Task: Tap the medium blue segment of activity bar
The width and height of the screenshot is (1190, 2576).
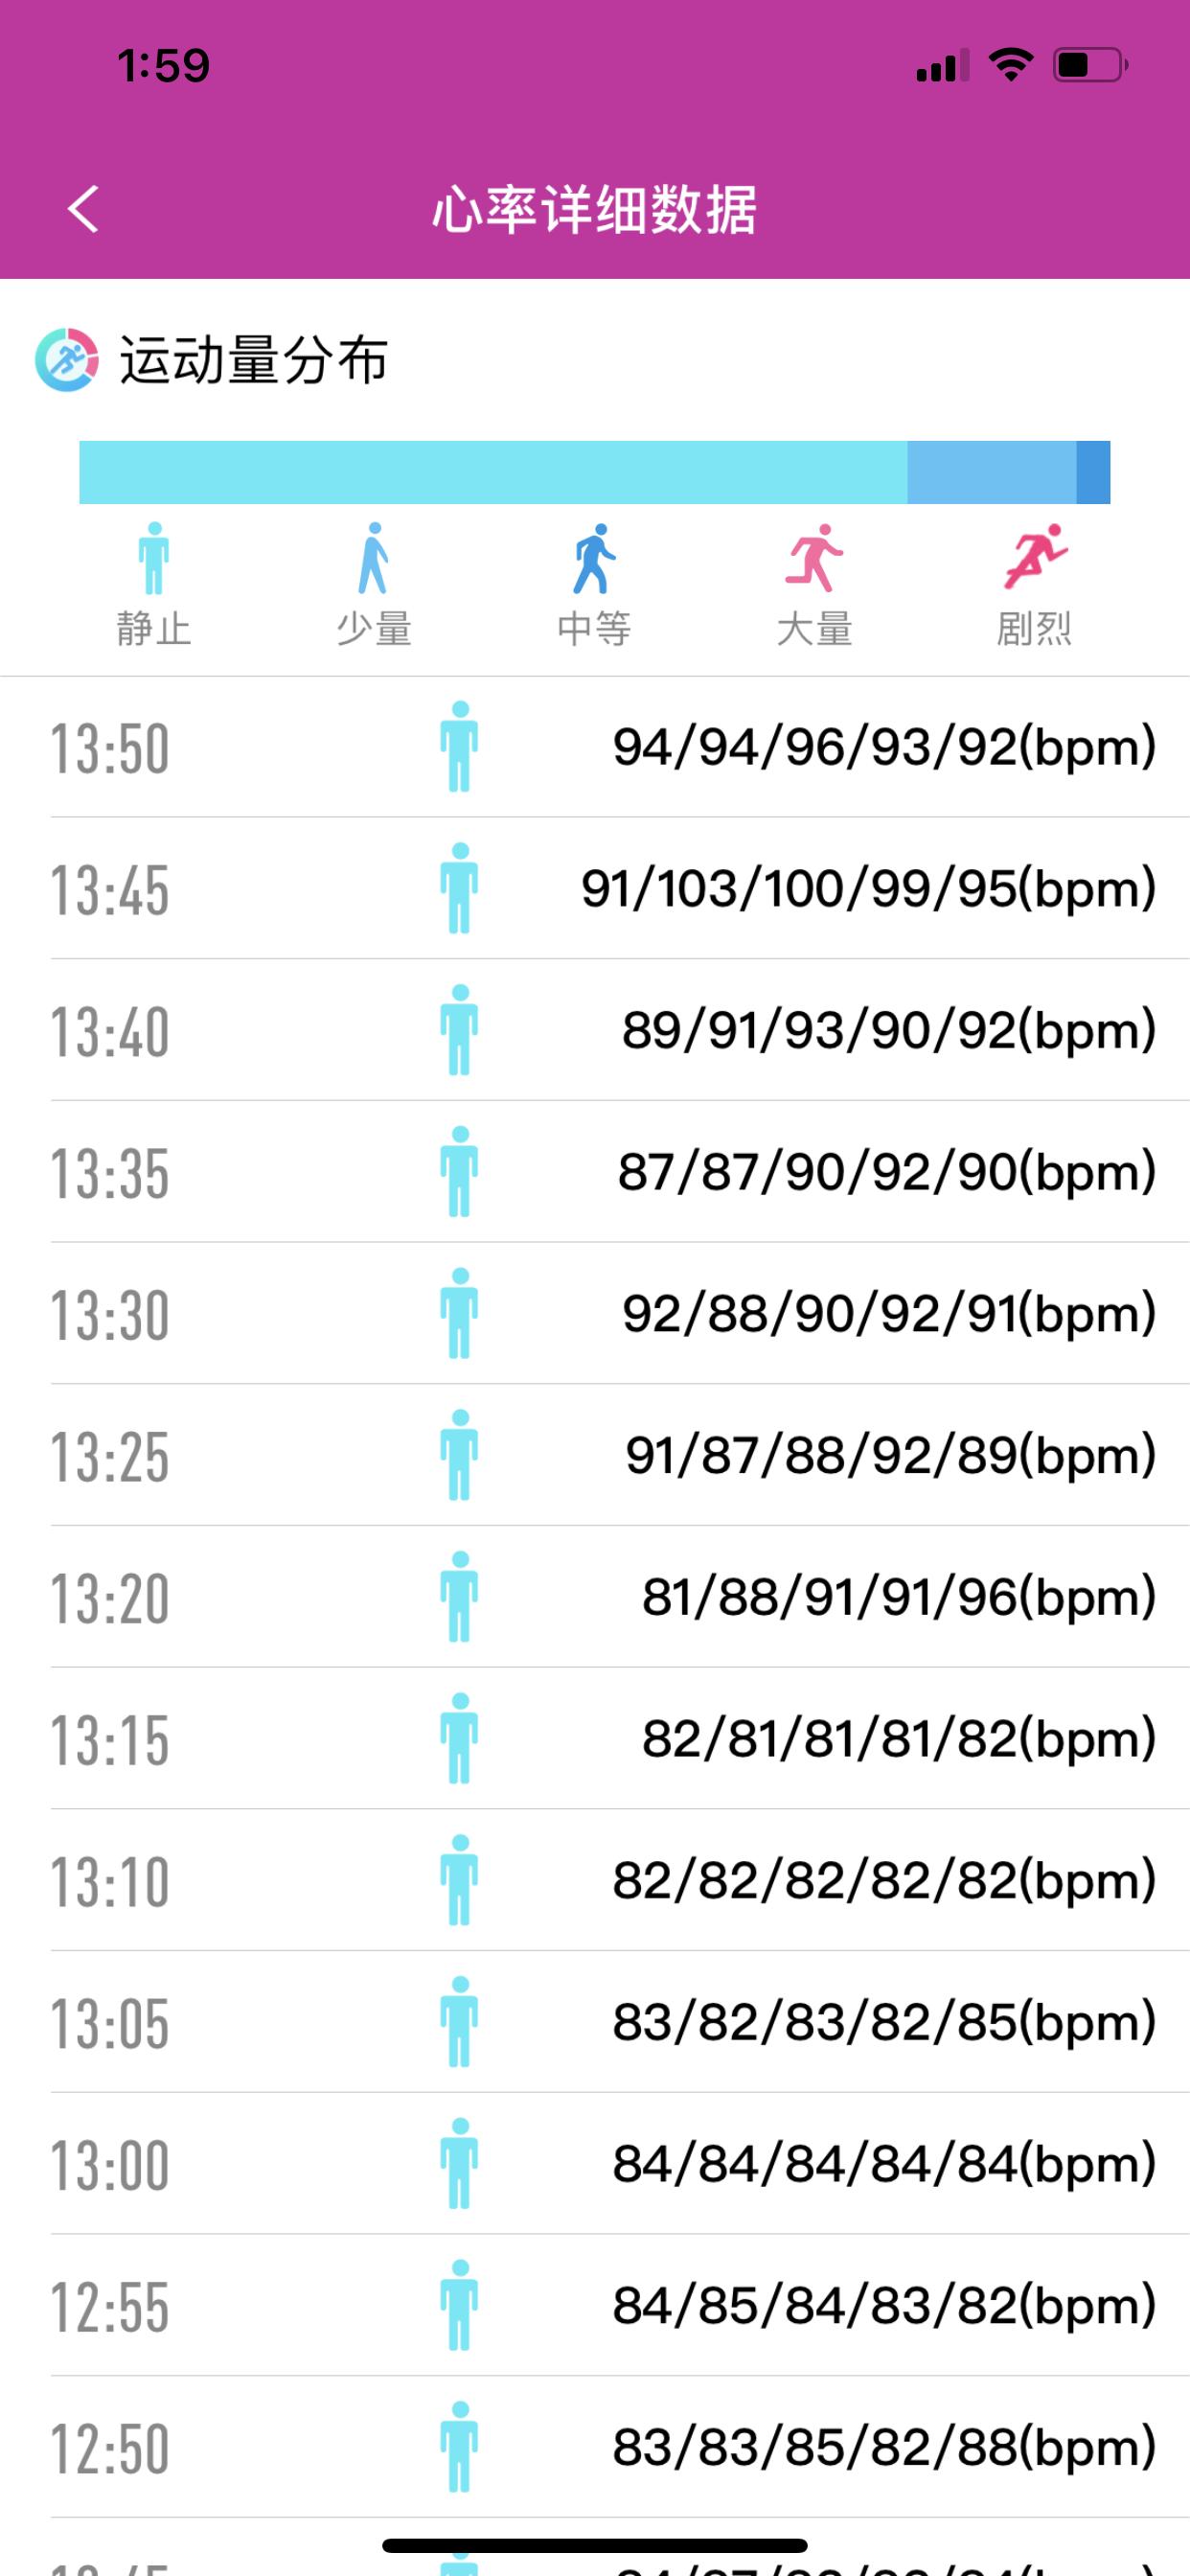Action: click(991, 472)
